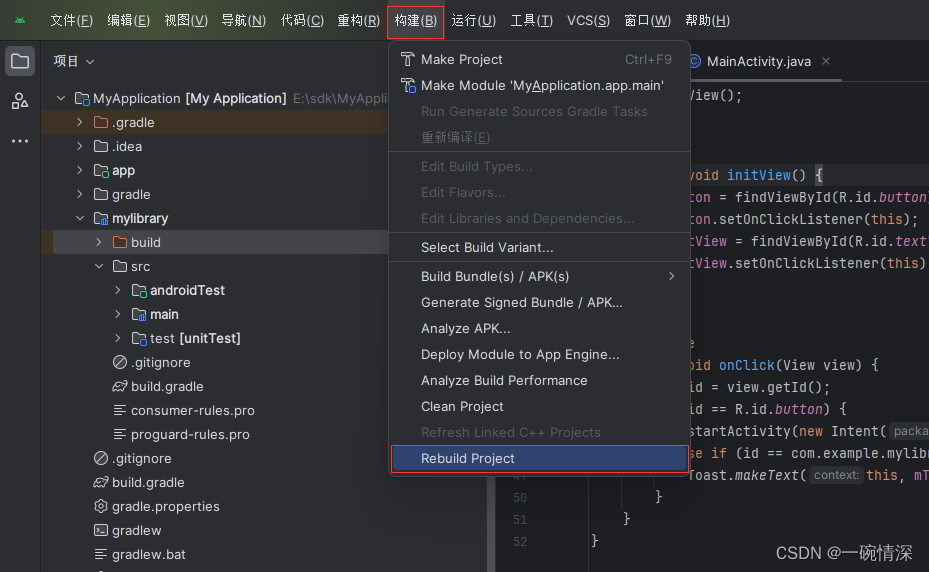Viewport: 929px width, 572px height.
Task: Expand the .idea folder
Action: (x=80, y=146)
